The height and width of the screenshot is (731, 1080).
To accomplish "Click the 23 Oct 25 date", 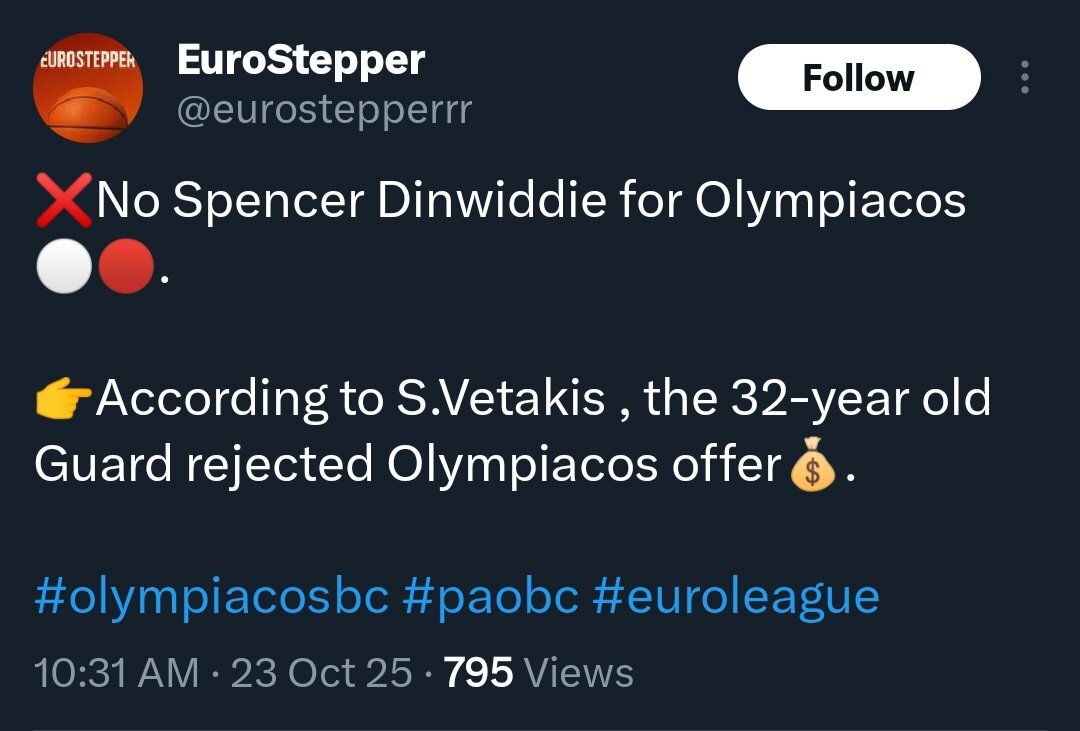I will click(321, 673).
